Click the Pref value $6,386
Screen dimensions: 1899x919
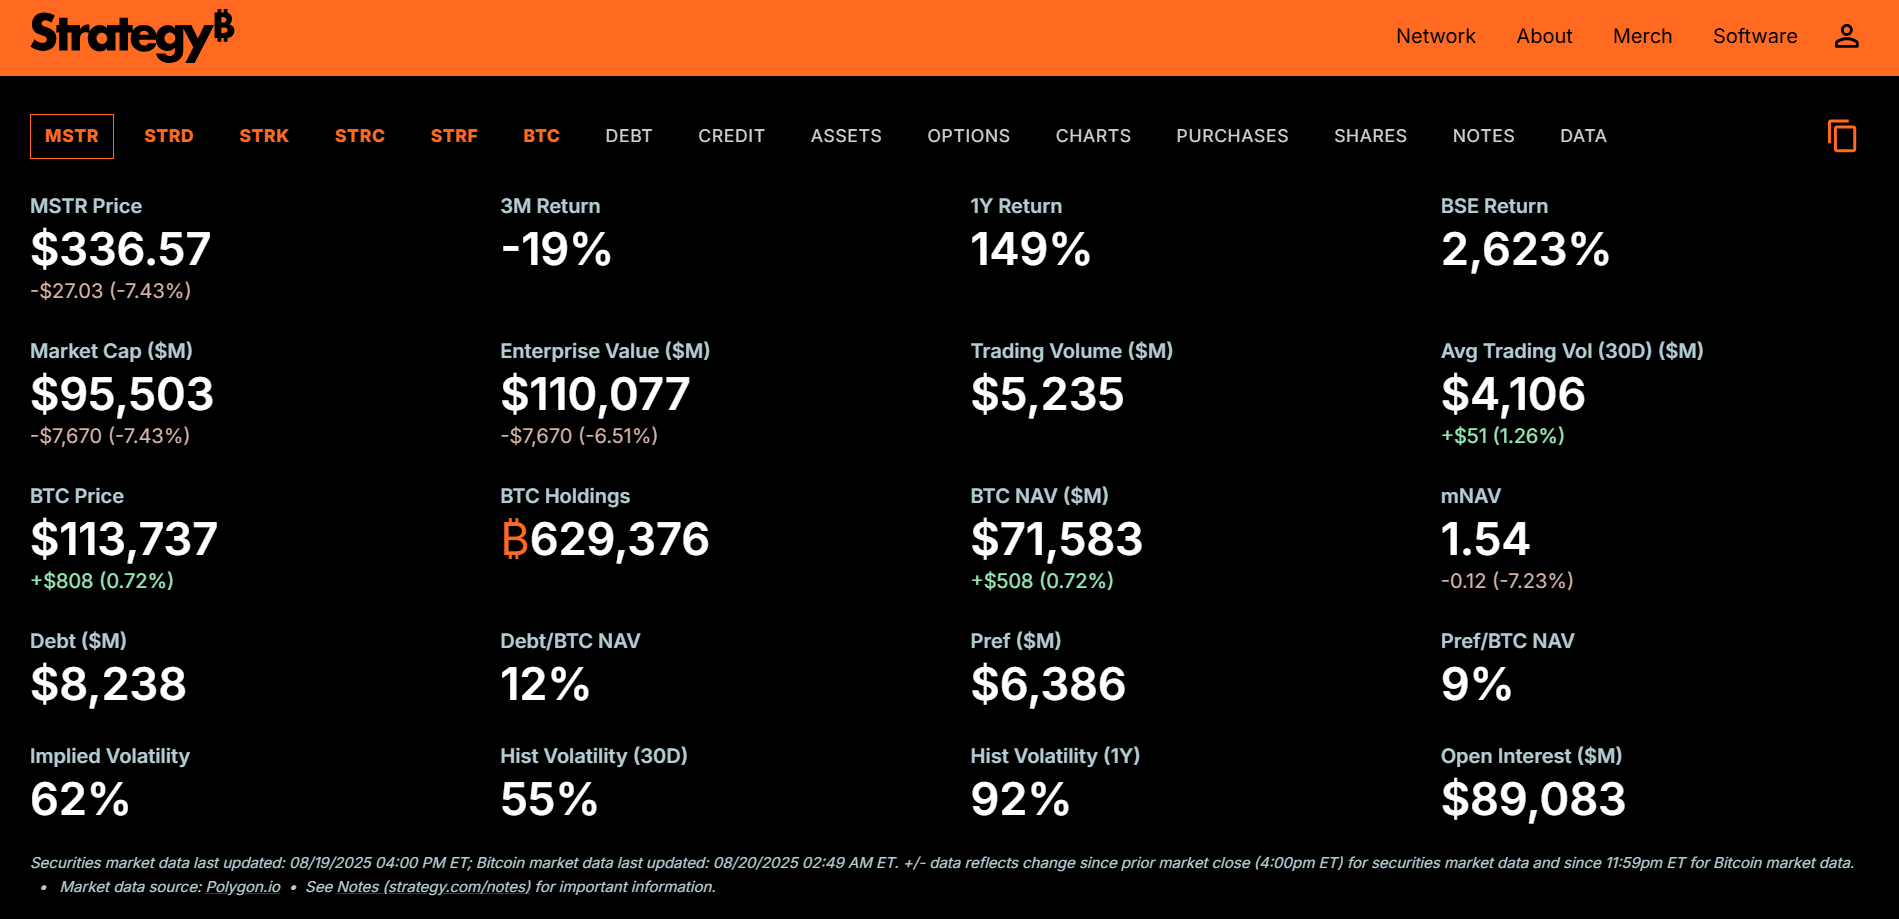(x=1048, y=684)
